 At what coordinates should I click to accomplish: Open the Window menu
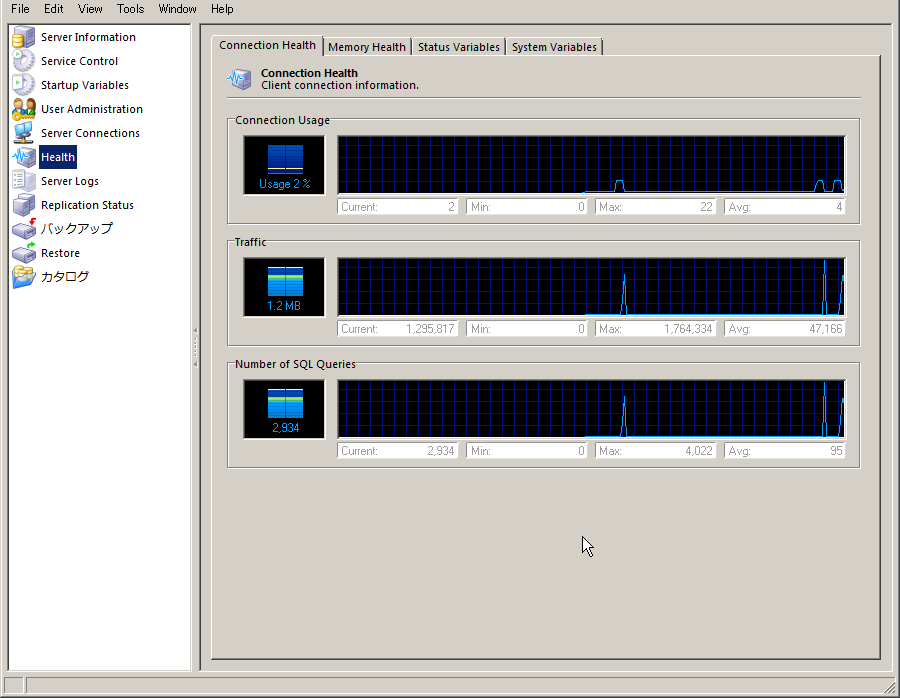(177, 9)
